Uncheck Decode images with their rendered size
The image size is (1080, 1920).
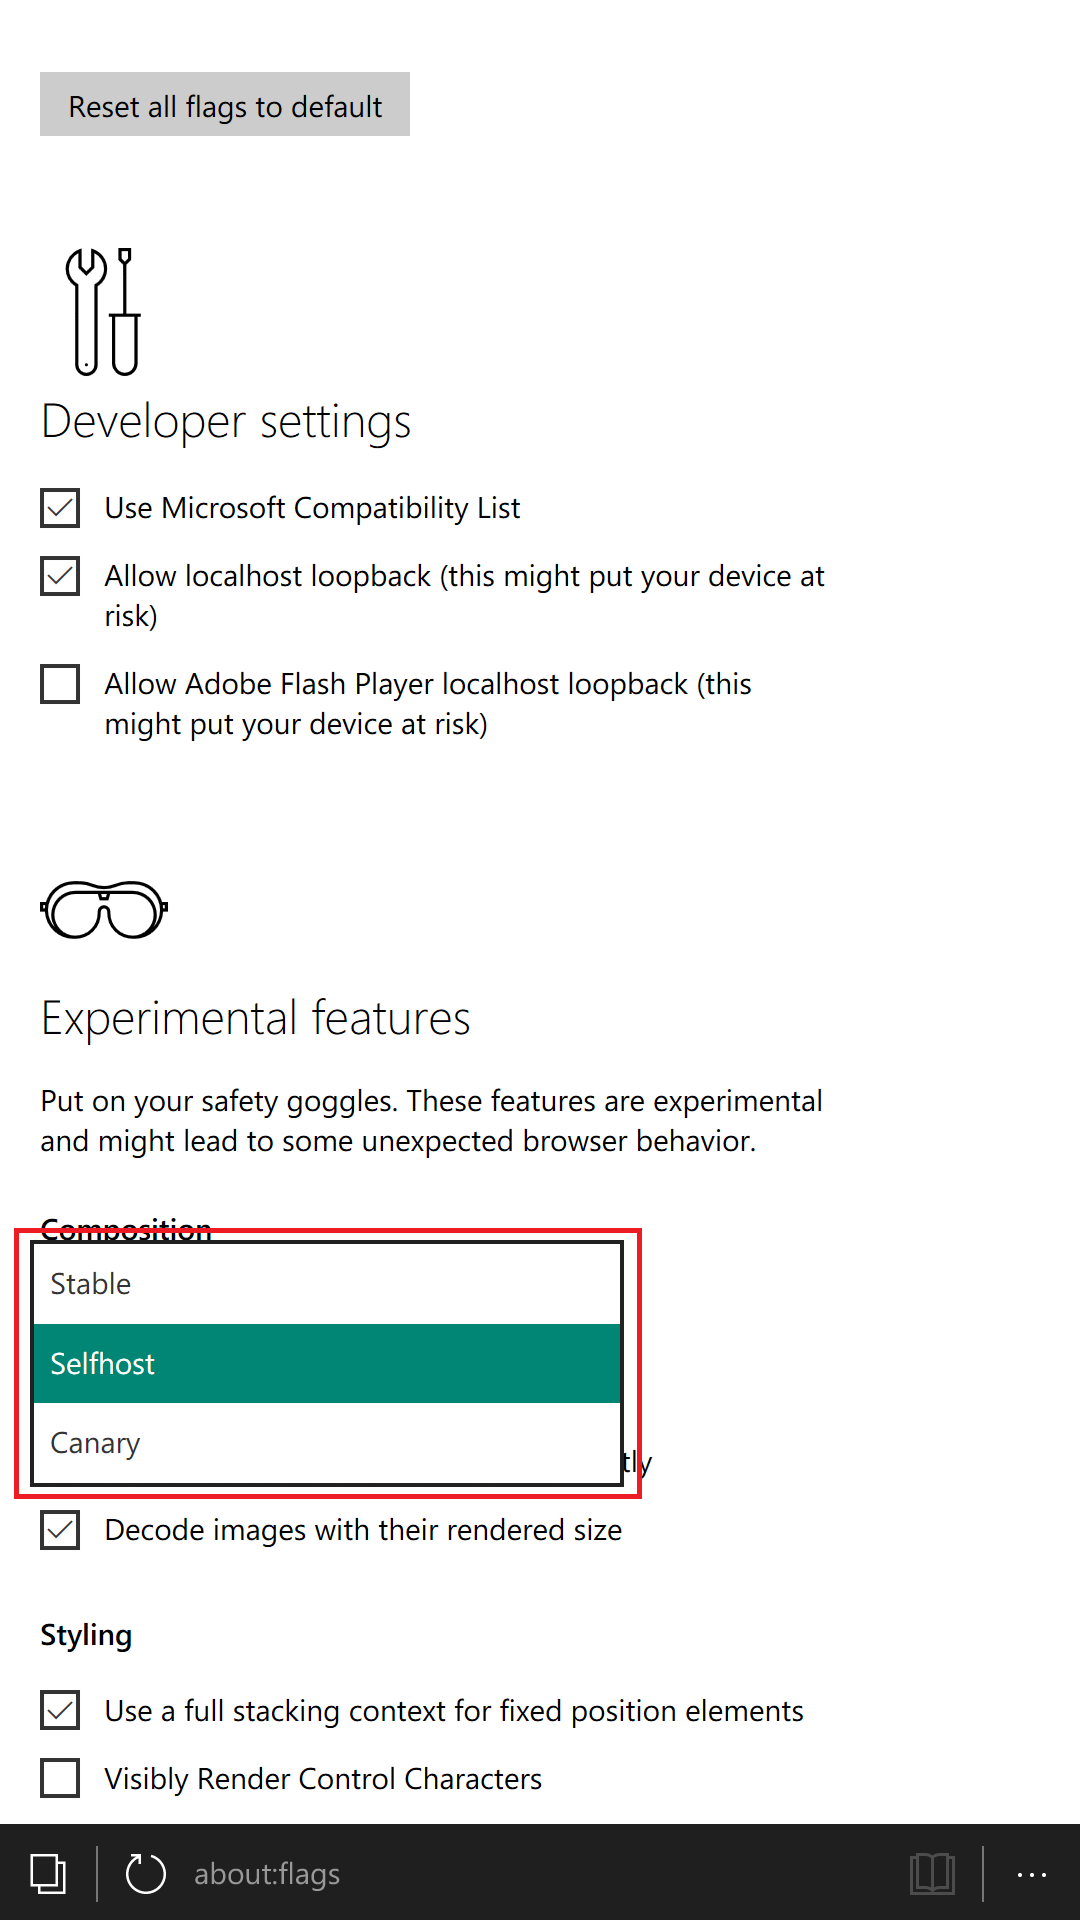60,1530
